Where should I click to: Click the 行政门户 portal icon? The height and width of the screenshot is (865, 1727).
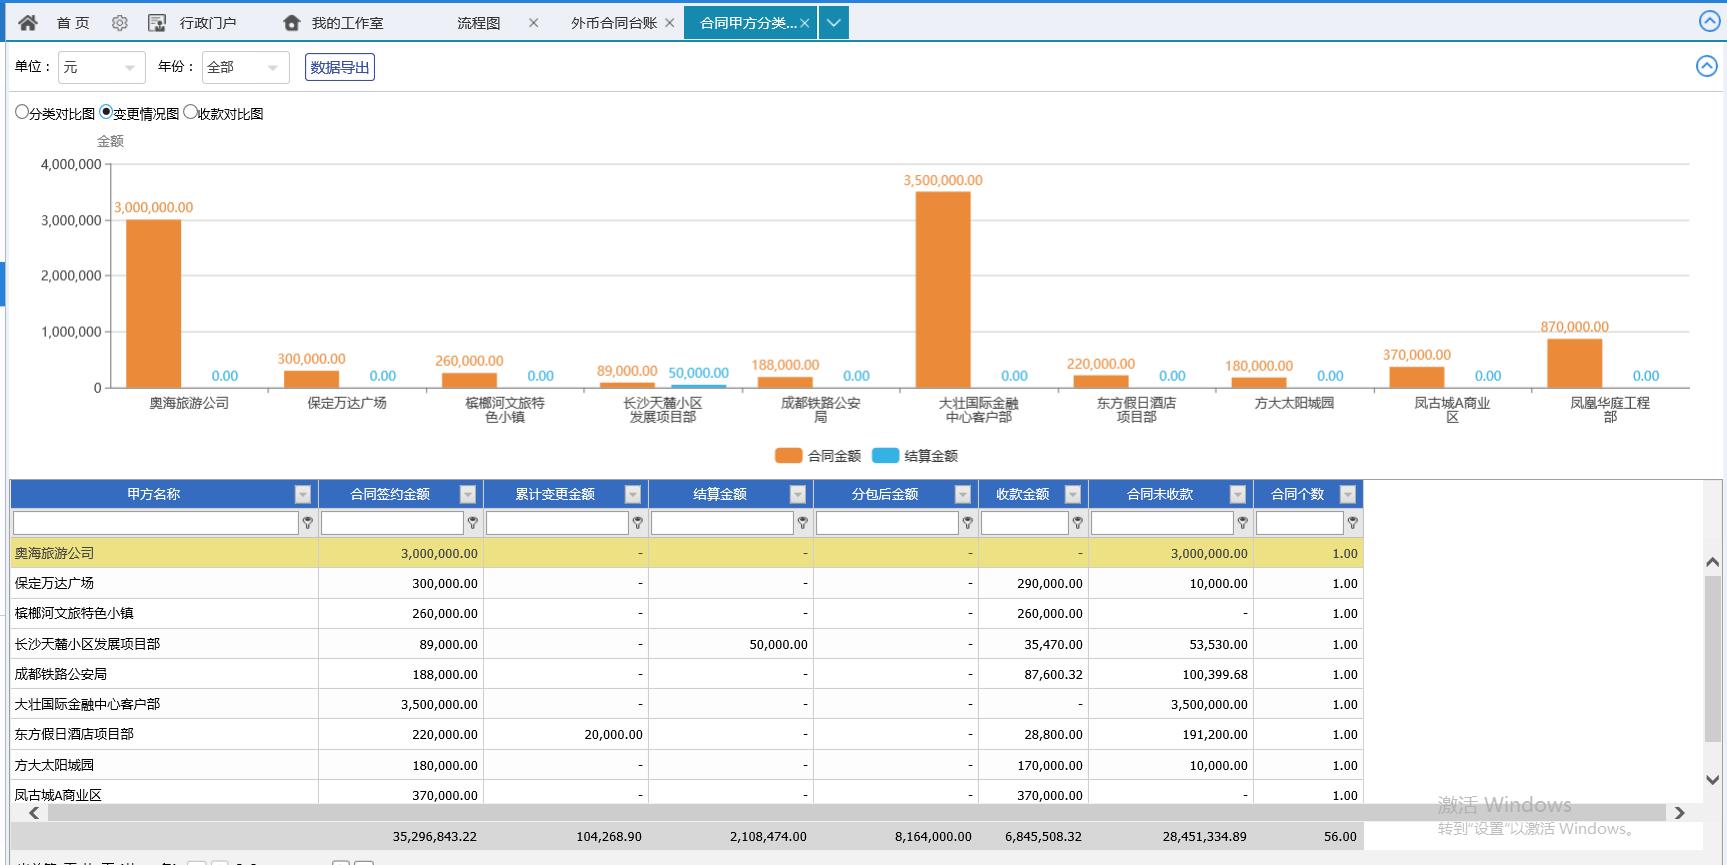pos(157,23)
